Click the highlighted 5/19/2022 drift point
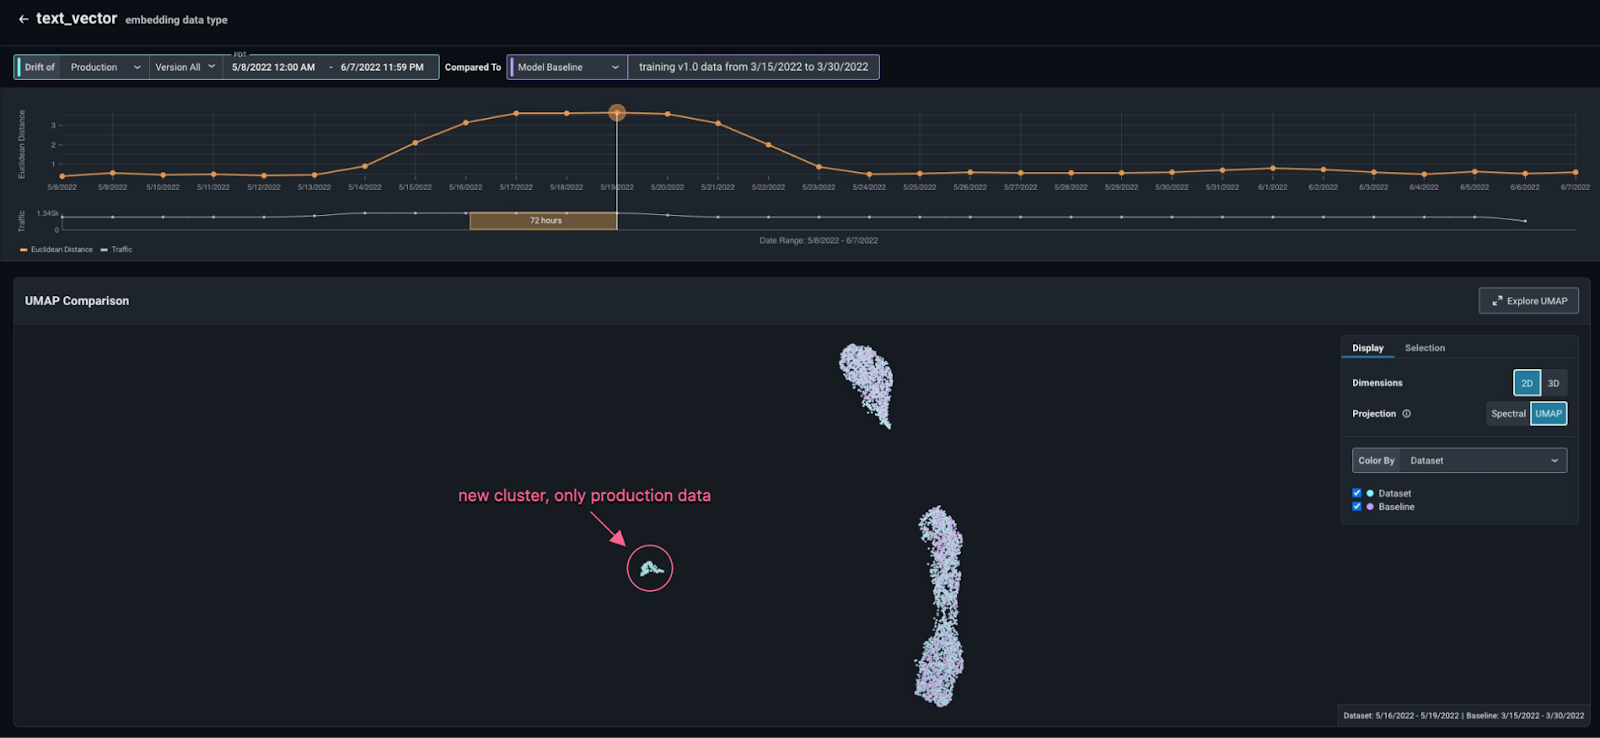Viewport: 1600px width, 738px height. tap(617, 113)
